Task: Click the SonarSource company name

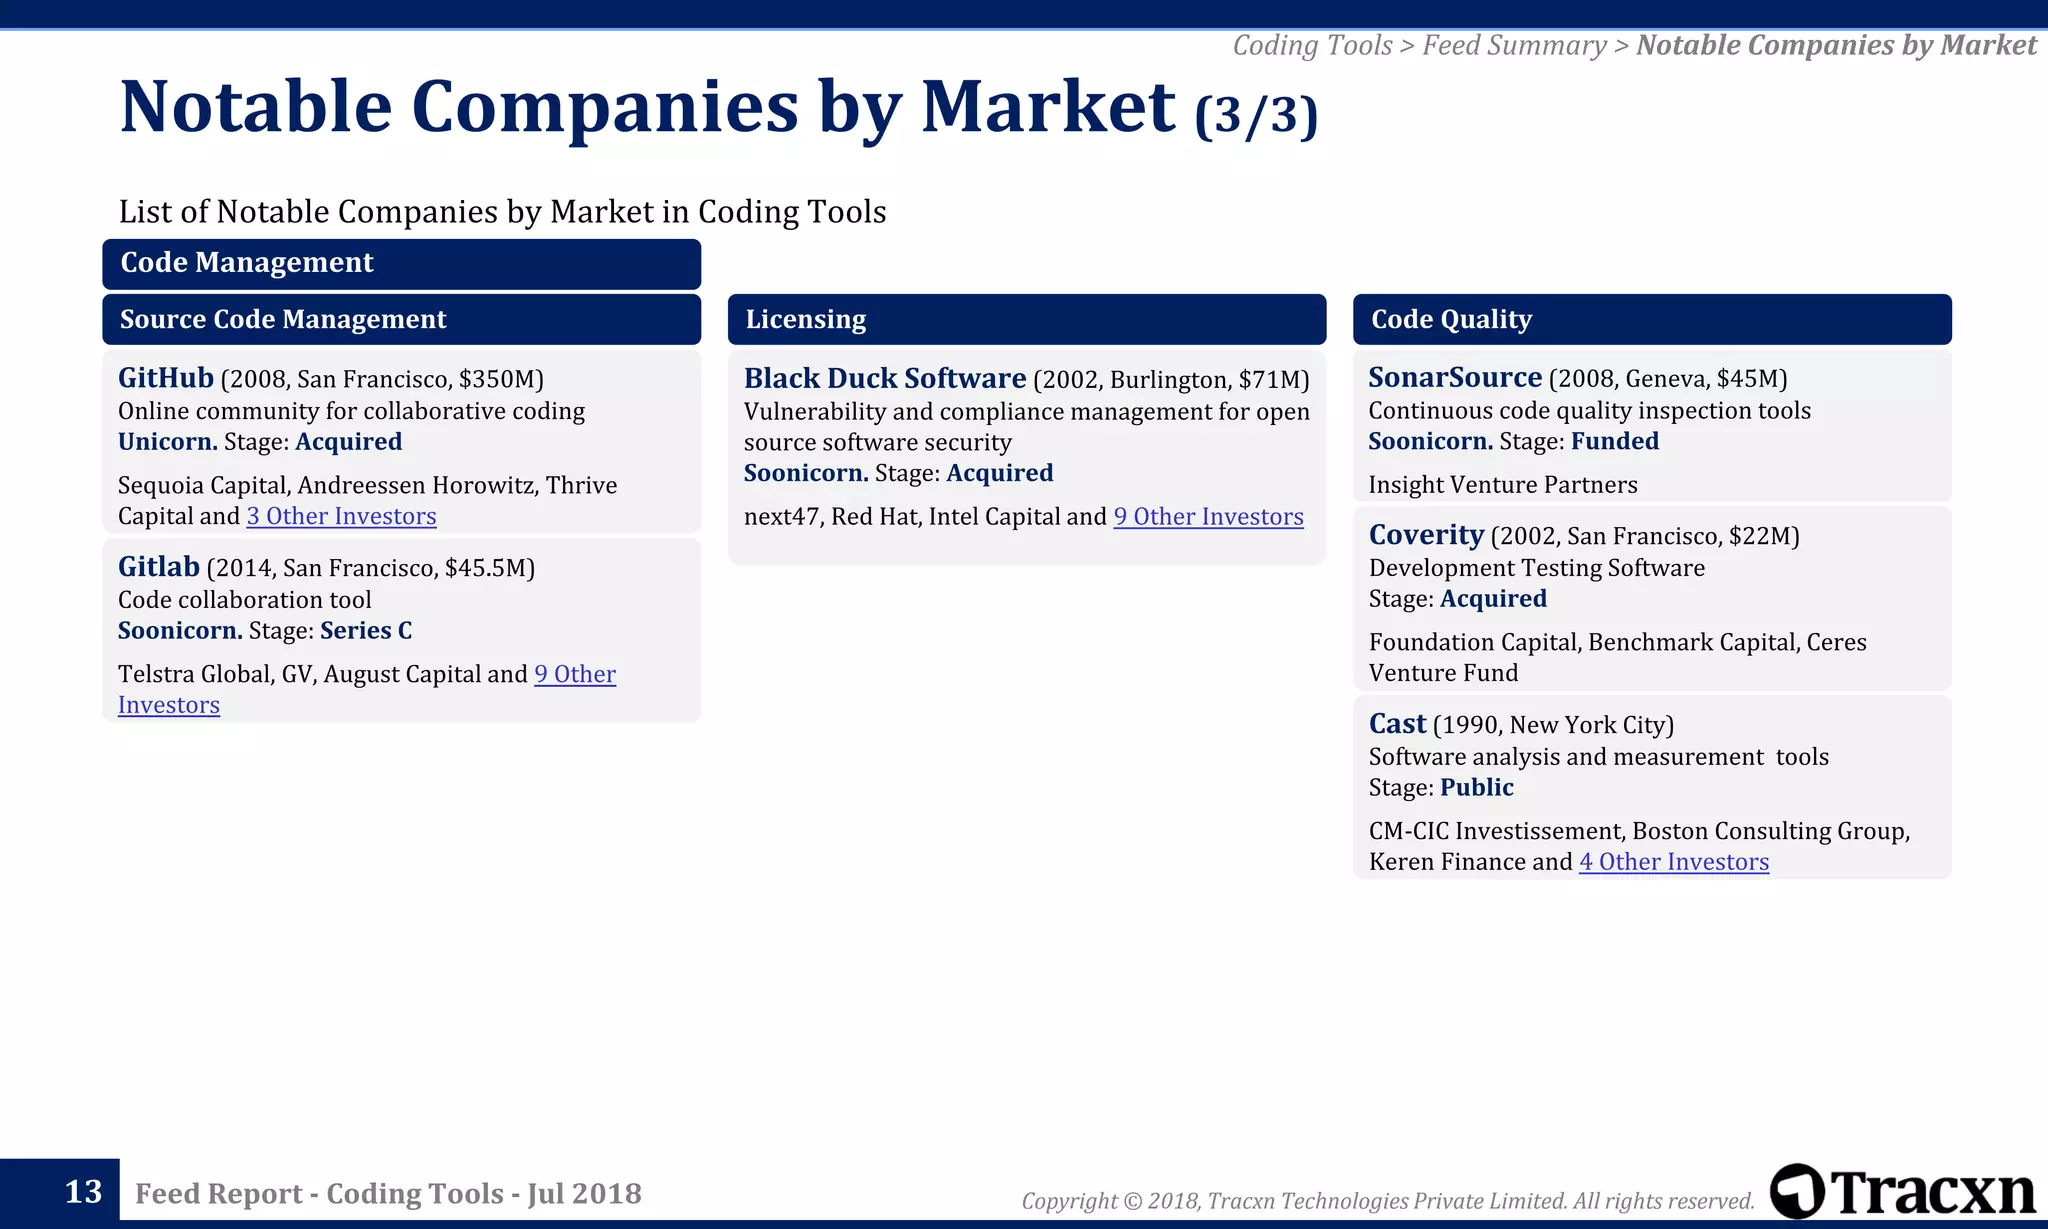Action: pyautogui.click(x=1455, y=377)
